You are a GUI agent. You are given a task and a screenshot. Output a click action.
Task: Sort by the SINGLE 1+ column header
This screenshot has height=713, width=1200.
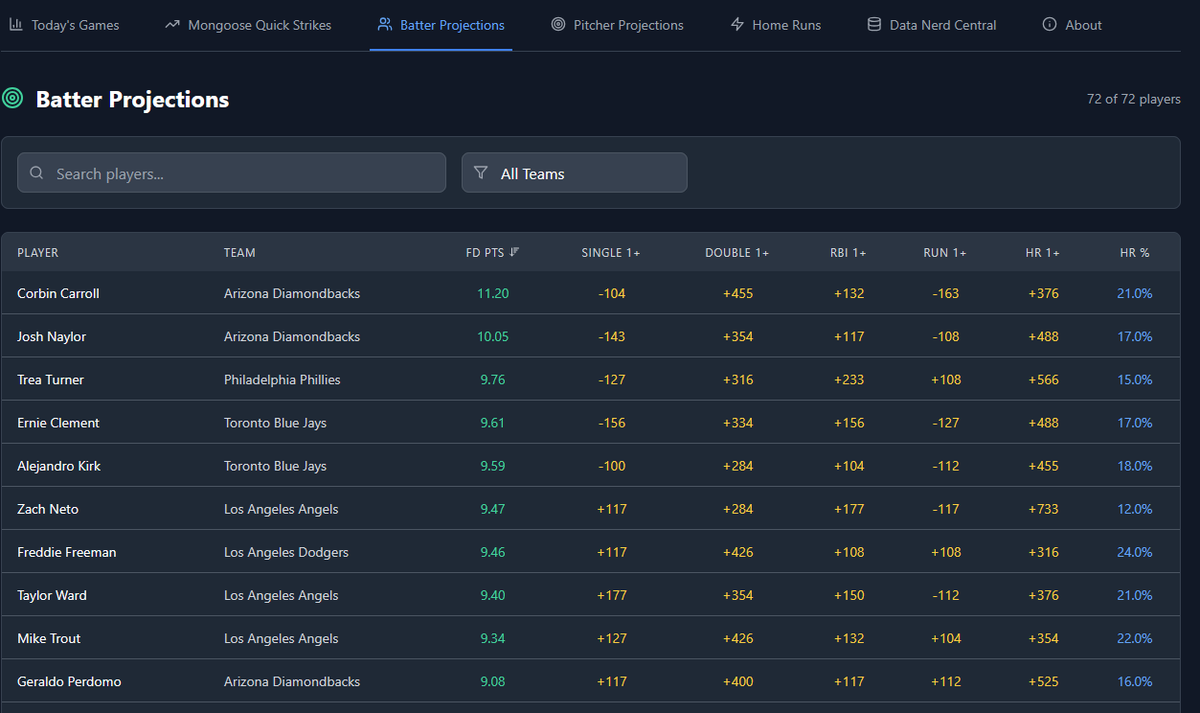(611, 253)
